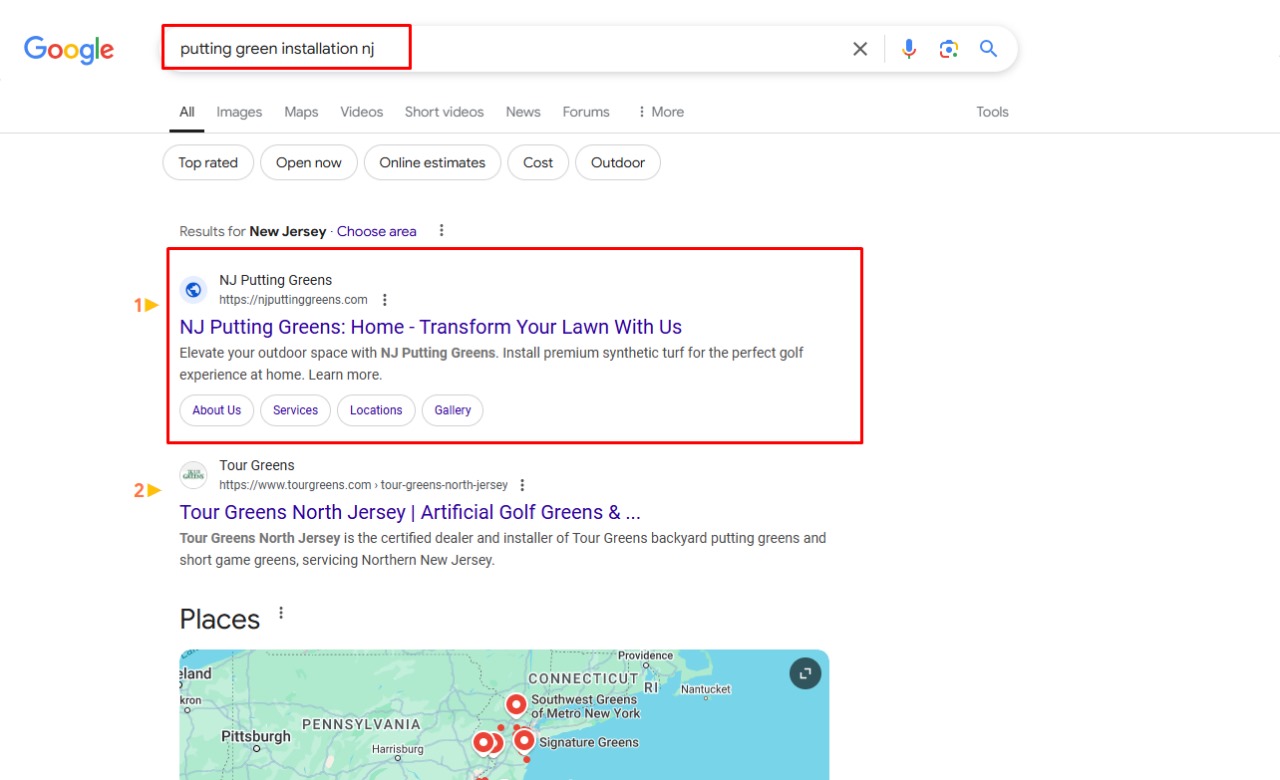Apply the Open now filter chip
The image size is (1280, 780).
(309, 163)
